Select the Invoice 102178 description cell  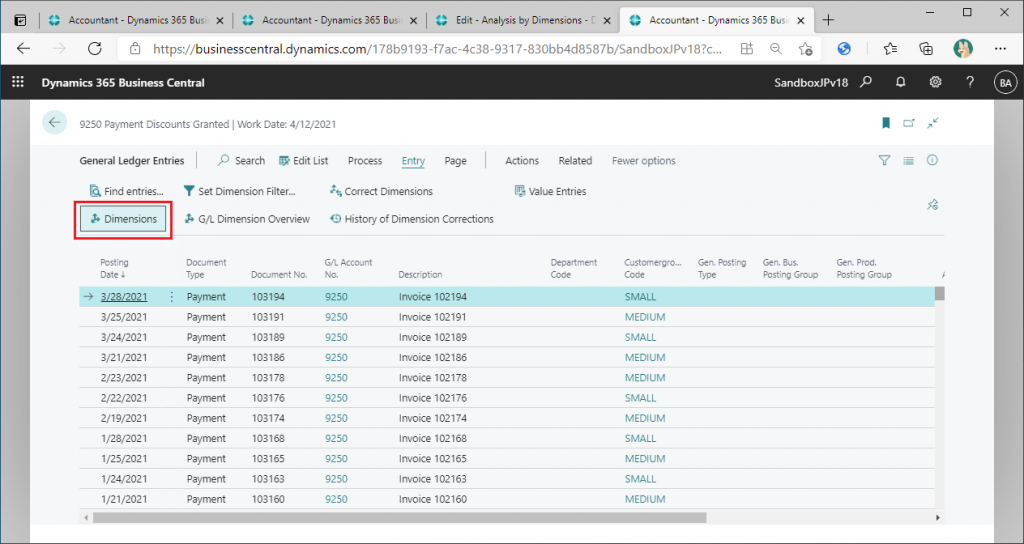(x=433, y=378)
